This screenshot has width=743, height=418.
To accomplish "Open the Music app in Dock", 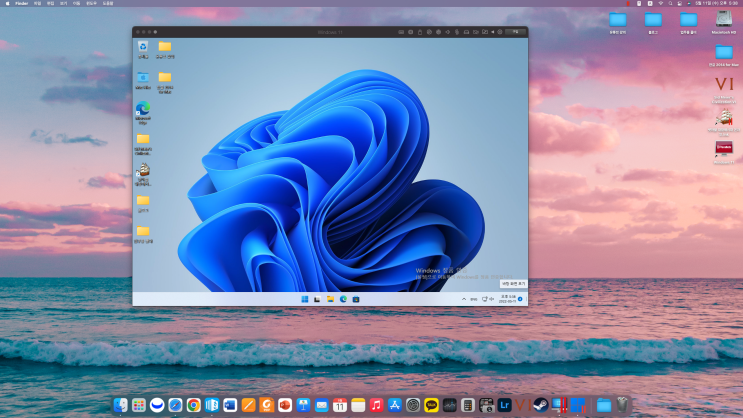I will (376, 405).
